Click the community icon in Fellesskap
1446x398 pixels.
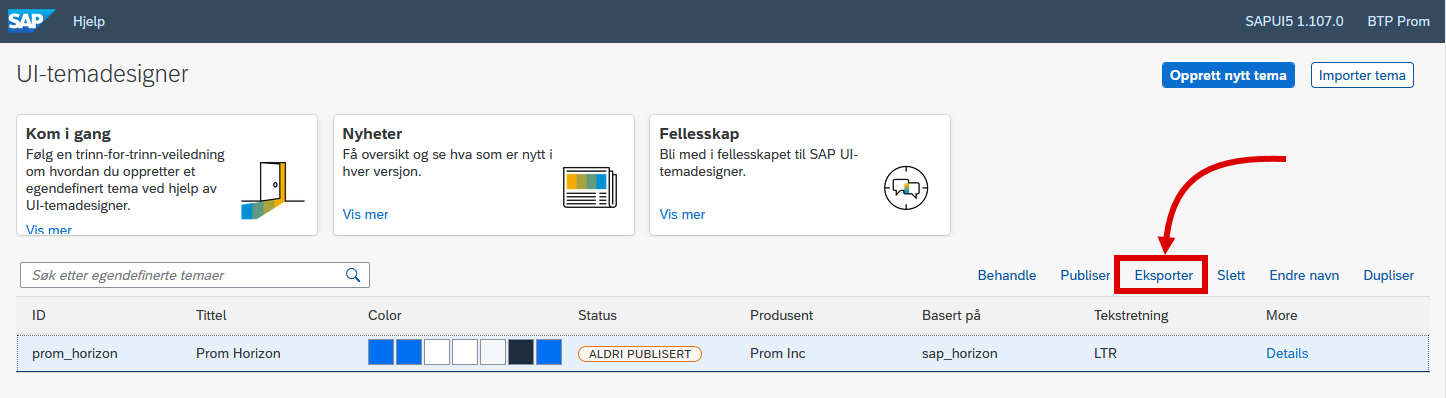(907, 187)
